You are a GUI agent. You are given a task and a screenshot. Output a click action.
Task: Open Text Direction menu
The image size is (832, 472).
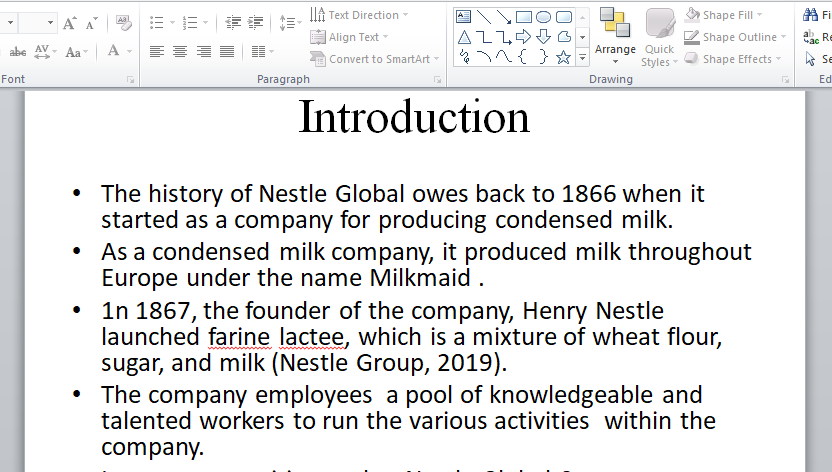click(359, 15)
